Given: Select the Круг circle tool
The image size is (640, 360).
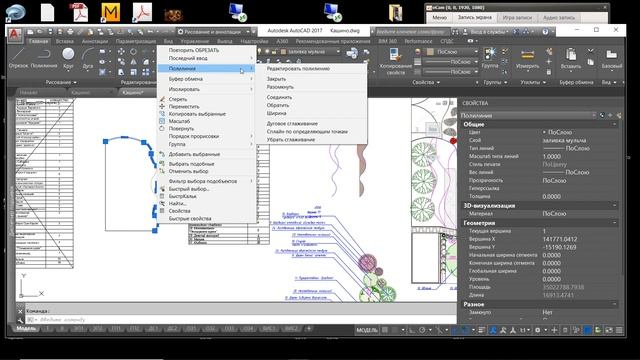Looking at the screenshot, I should [x=68, y=58].
